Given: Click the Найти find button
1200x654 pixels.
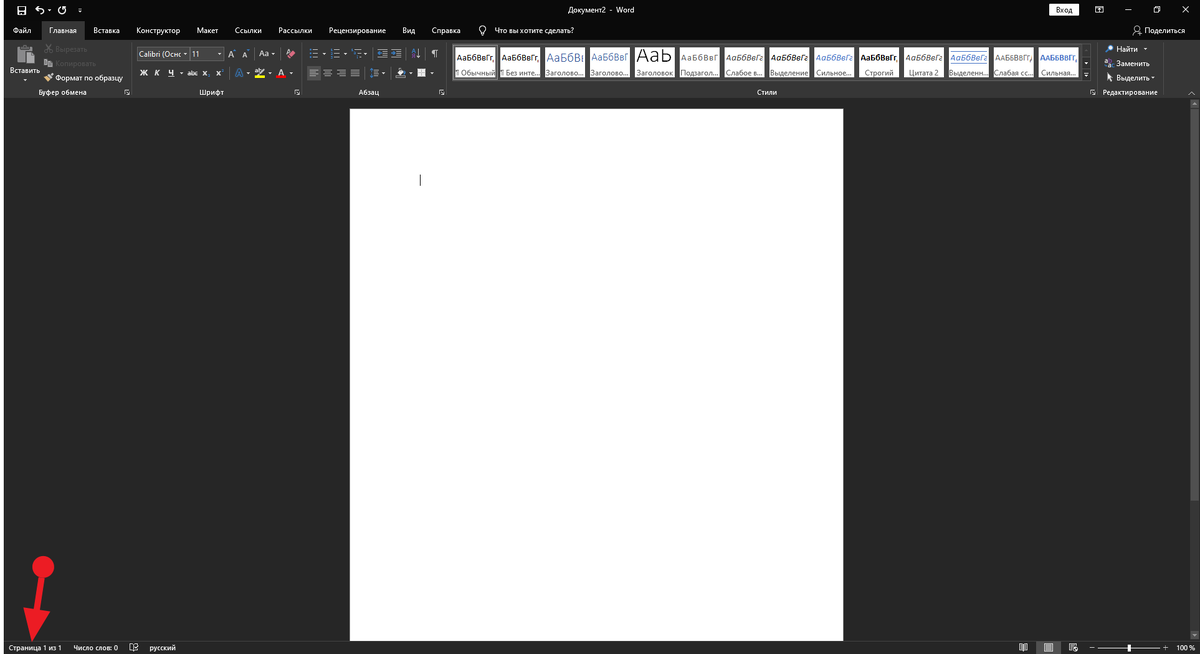Looking at the screenshot, I should 1126,49.
